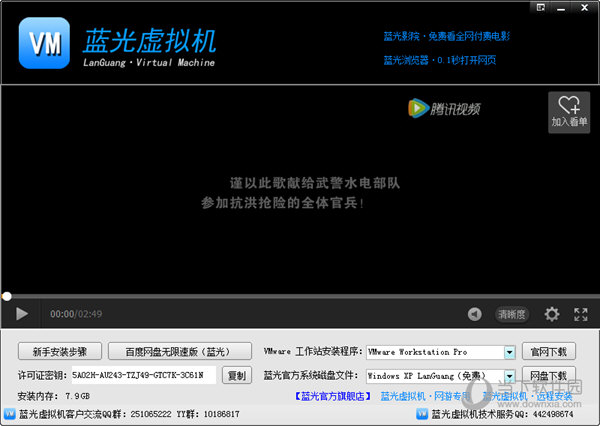Click the status bar VM icon beside QQ群

(x=10, y=414)
